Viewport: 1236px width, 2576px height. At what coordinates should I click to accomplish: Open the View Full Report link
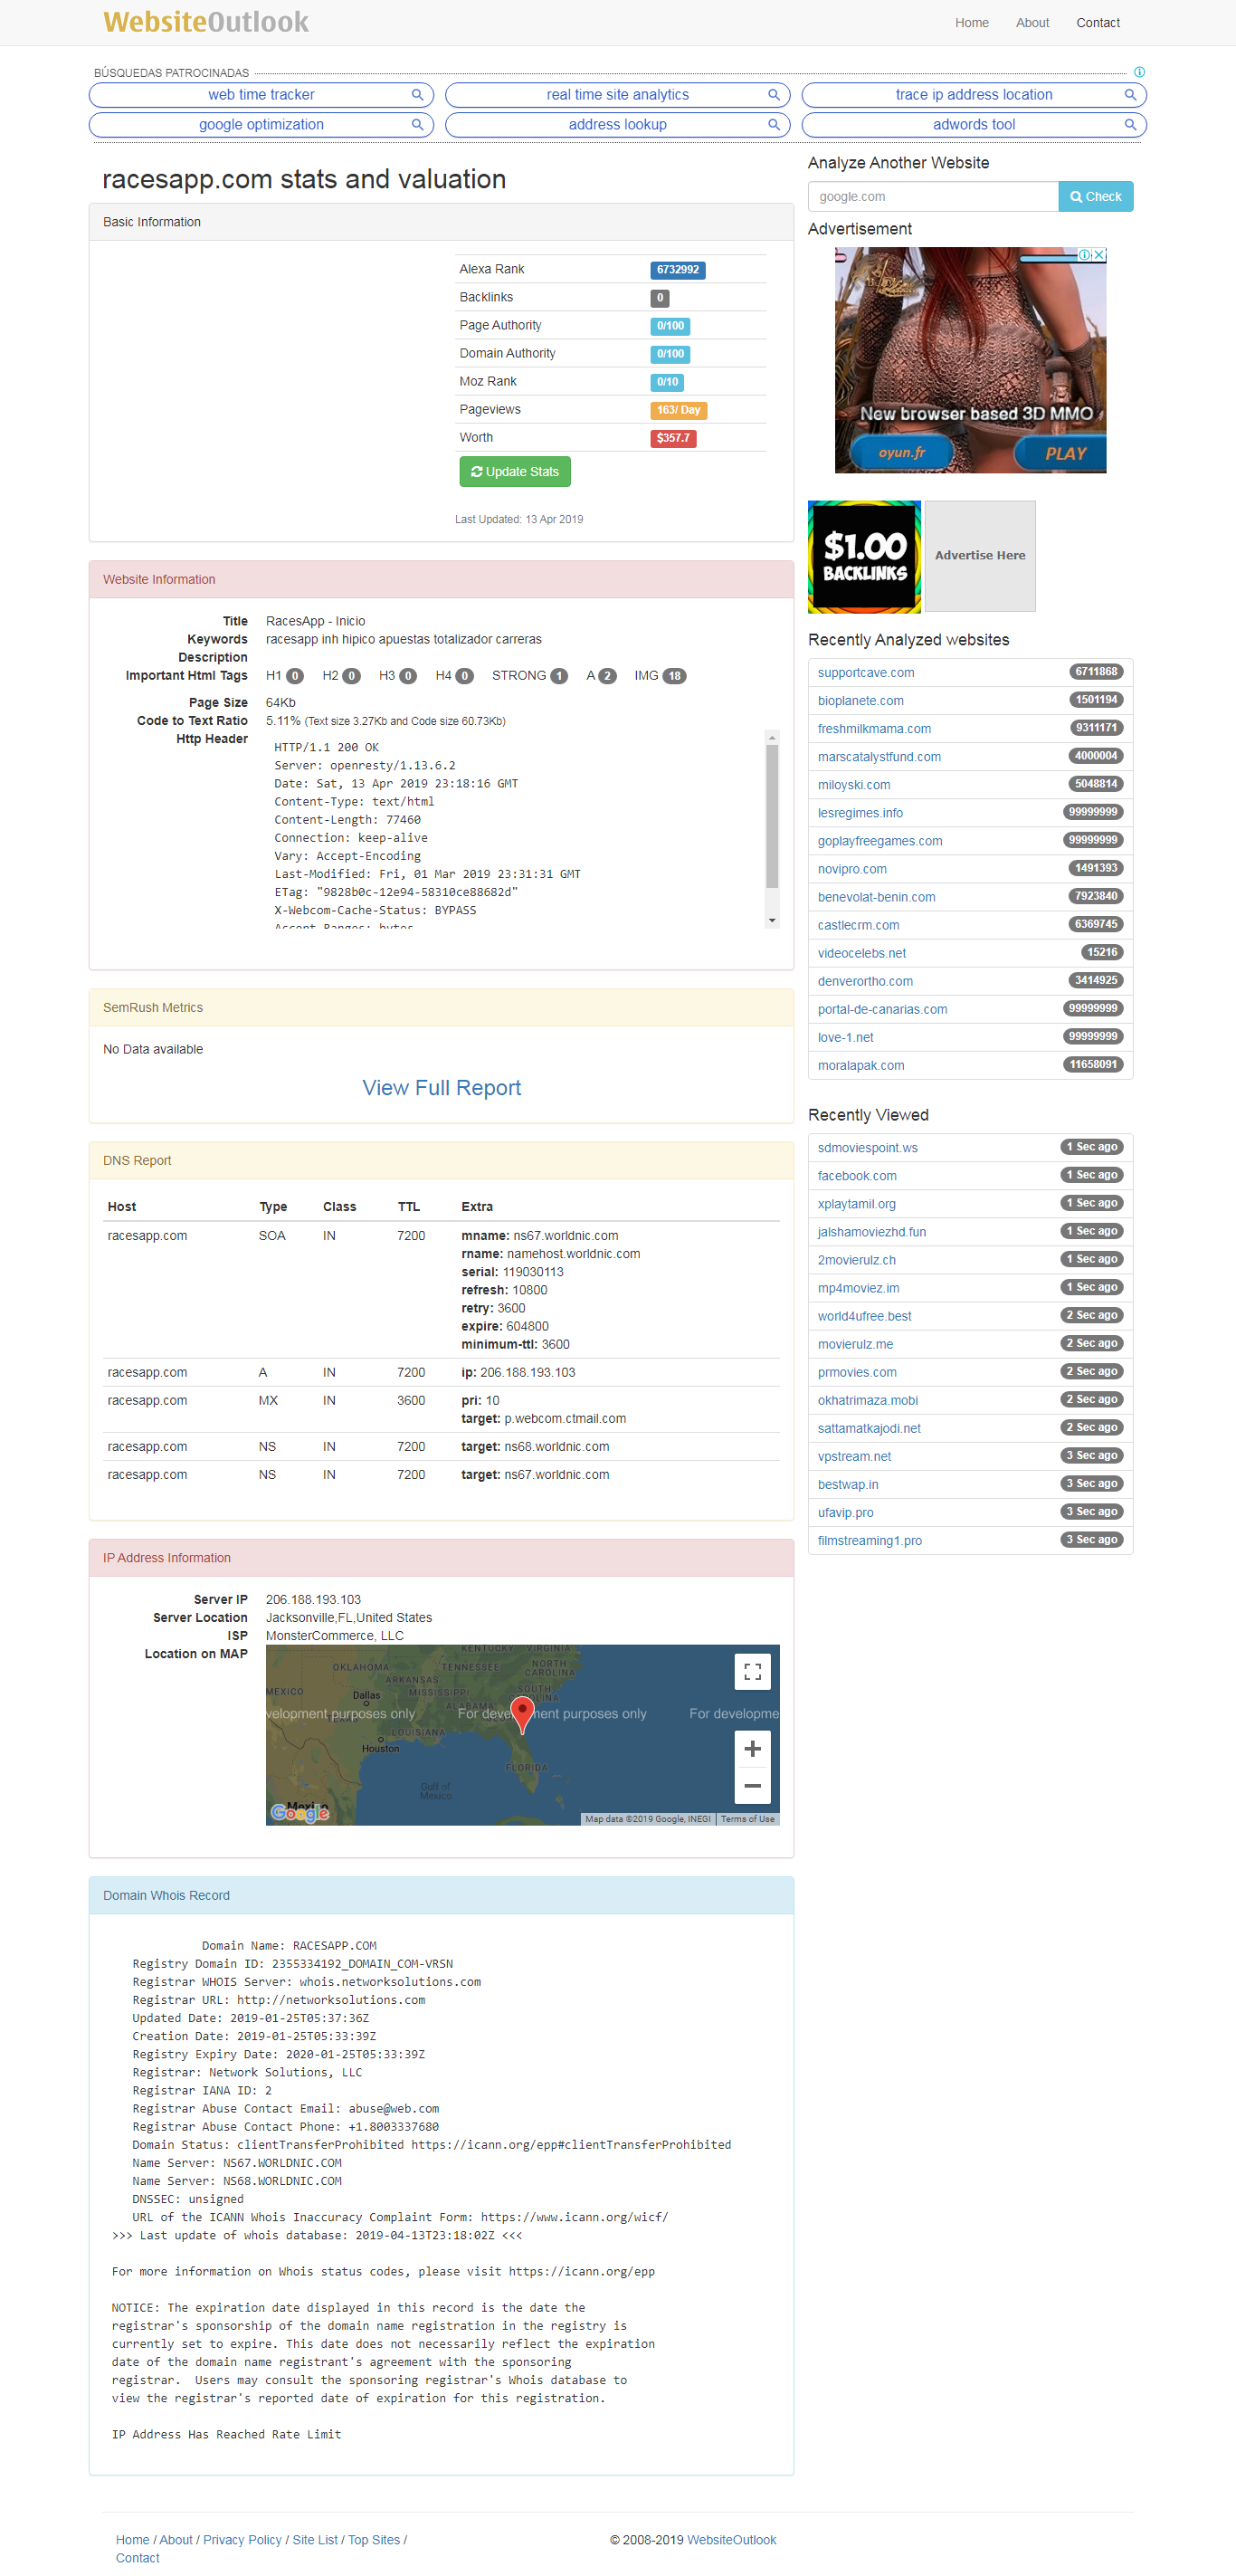pyautogui.click(x=441, y=1088)
